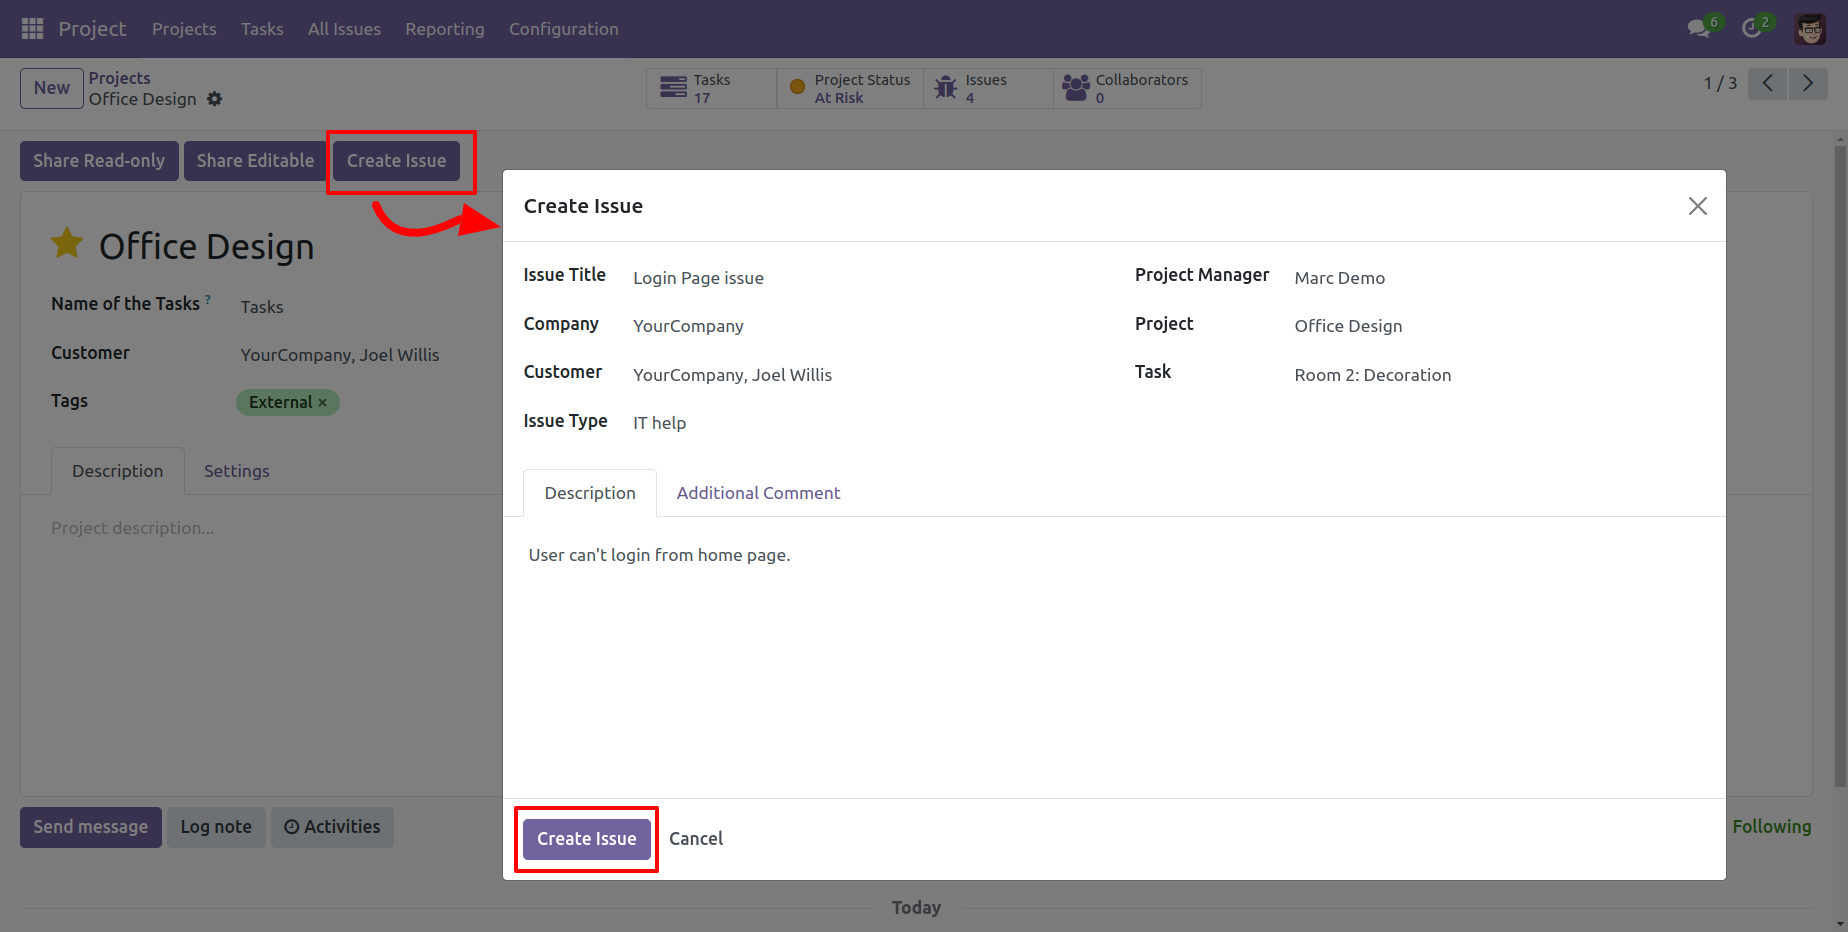Edit the Issue Title field
Image resolution: width=1848 pixels, height=932 pixels.
(864, 278)
